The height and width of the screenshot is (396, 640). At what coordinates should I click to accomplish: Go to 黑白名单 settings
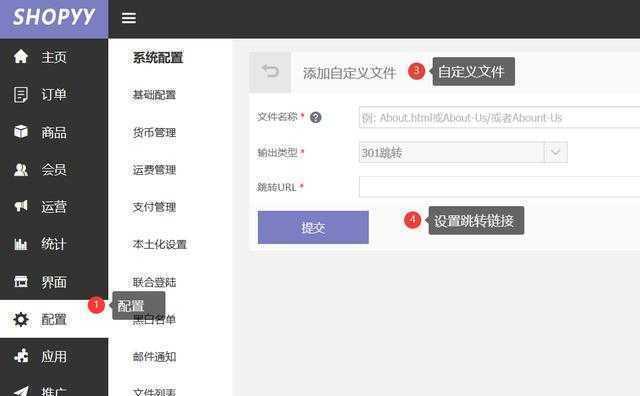click(x=154, y=320)
